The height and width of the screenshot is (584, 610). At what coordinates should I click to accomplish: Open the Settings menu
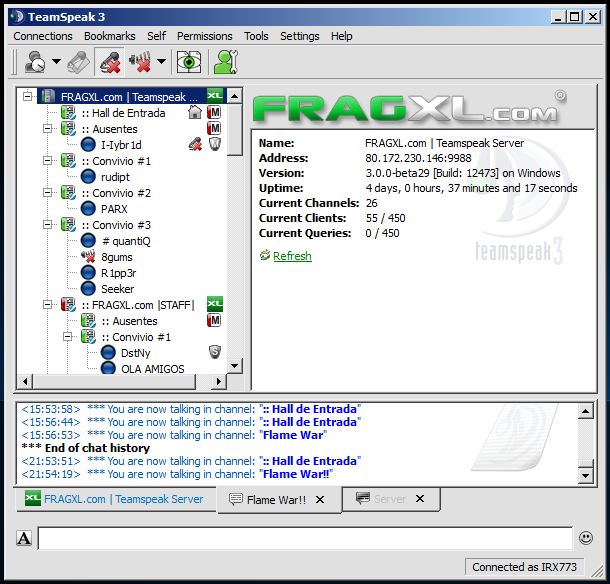[300, 36]
